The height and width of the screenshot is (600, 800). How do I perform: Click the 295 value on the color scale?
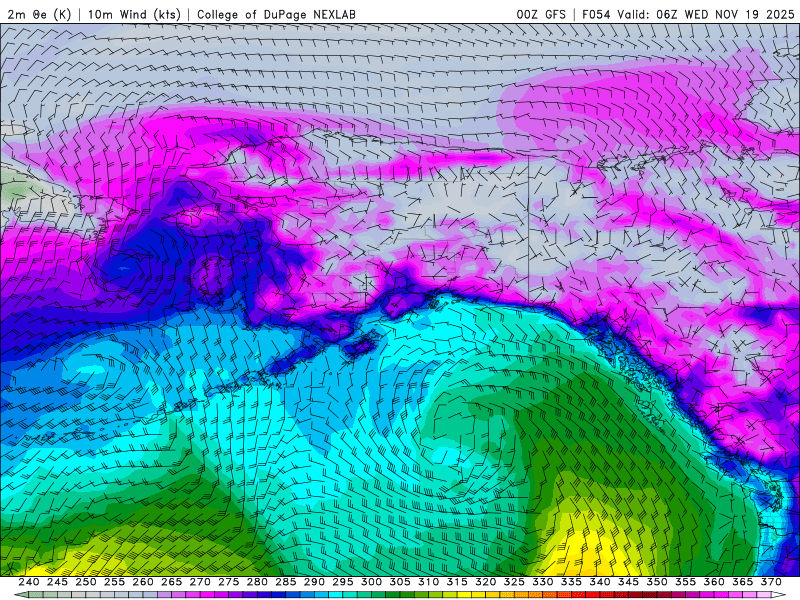(343, 582)
